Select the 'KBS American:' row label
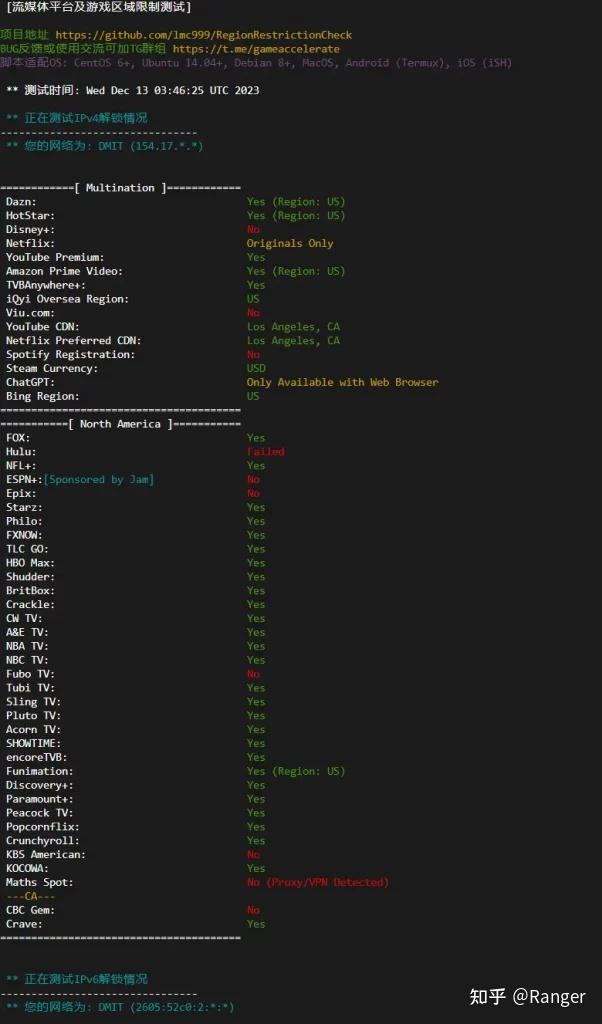Image resolution: width=602 pixels, height=1024 pixels. (46, 854)
